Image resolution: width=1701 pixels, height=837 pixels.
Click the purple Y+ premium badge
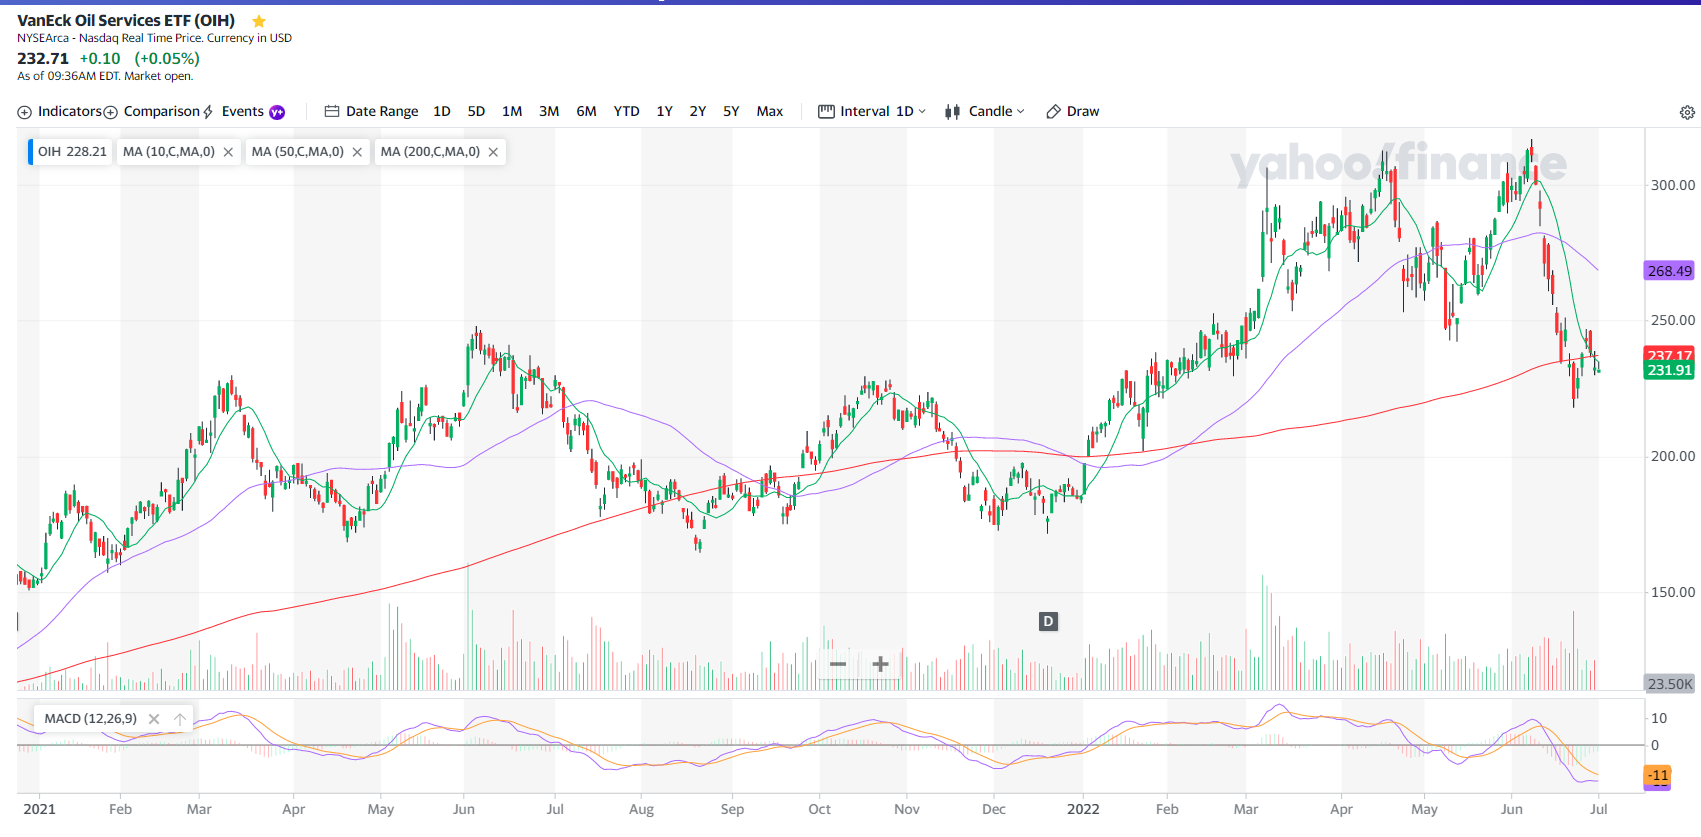[x=277, y=112]
